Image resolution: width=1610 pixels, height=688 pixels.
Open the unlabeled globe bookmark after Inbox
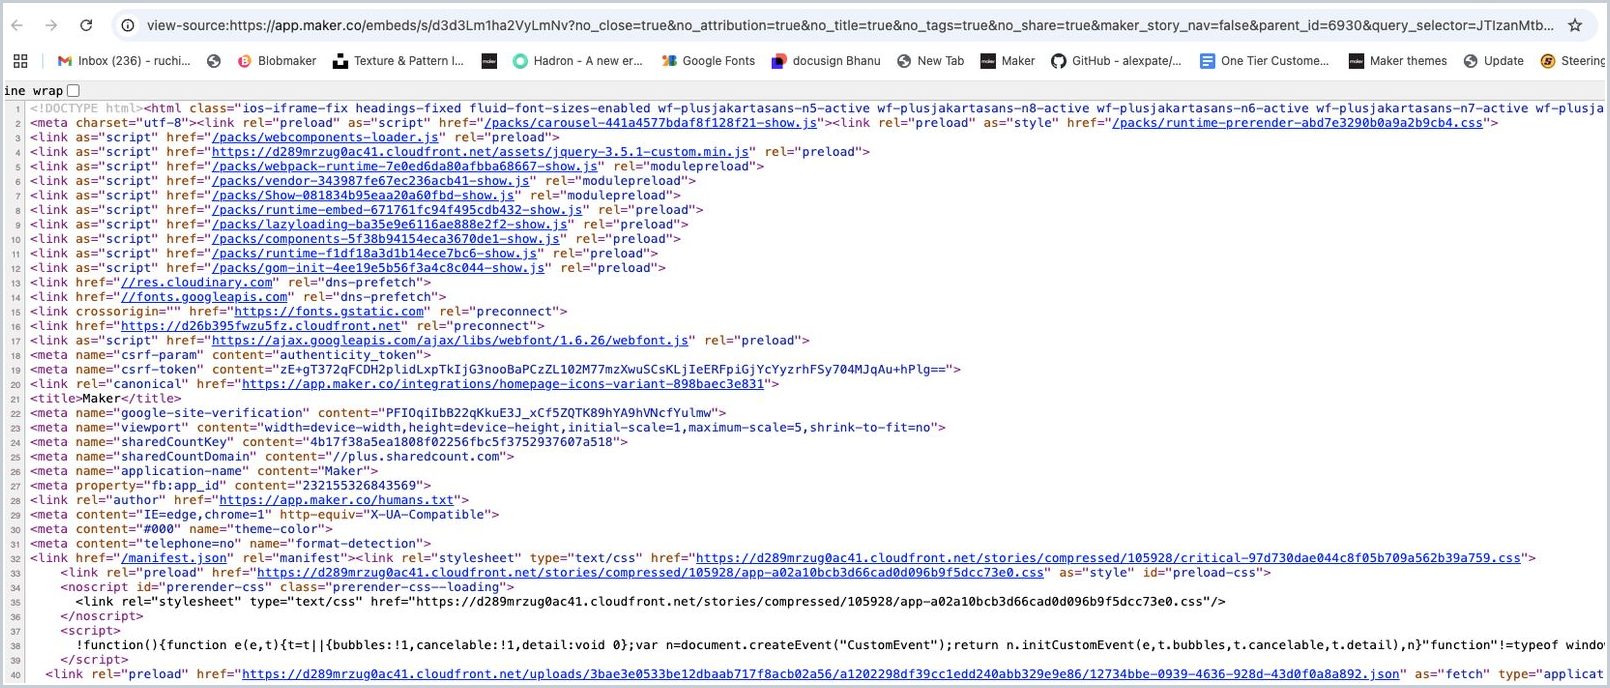(213, 61)
